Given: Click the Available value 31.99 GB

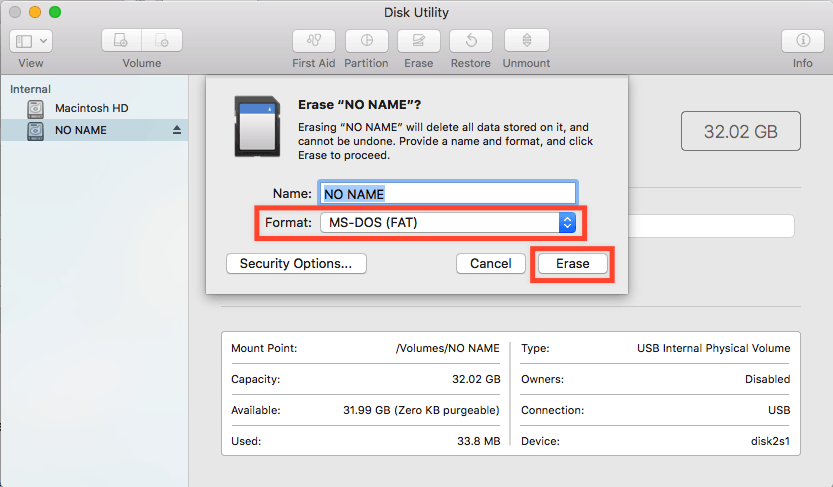Looking at the screenshot, I should point(421,410).
